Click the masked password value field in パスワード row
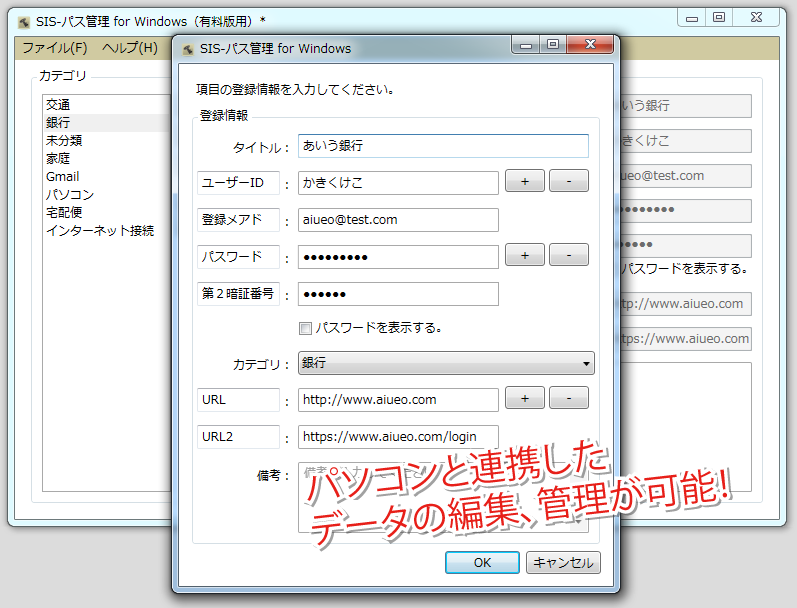 (398, 257)
